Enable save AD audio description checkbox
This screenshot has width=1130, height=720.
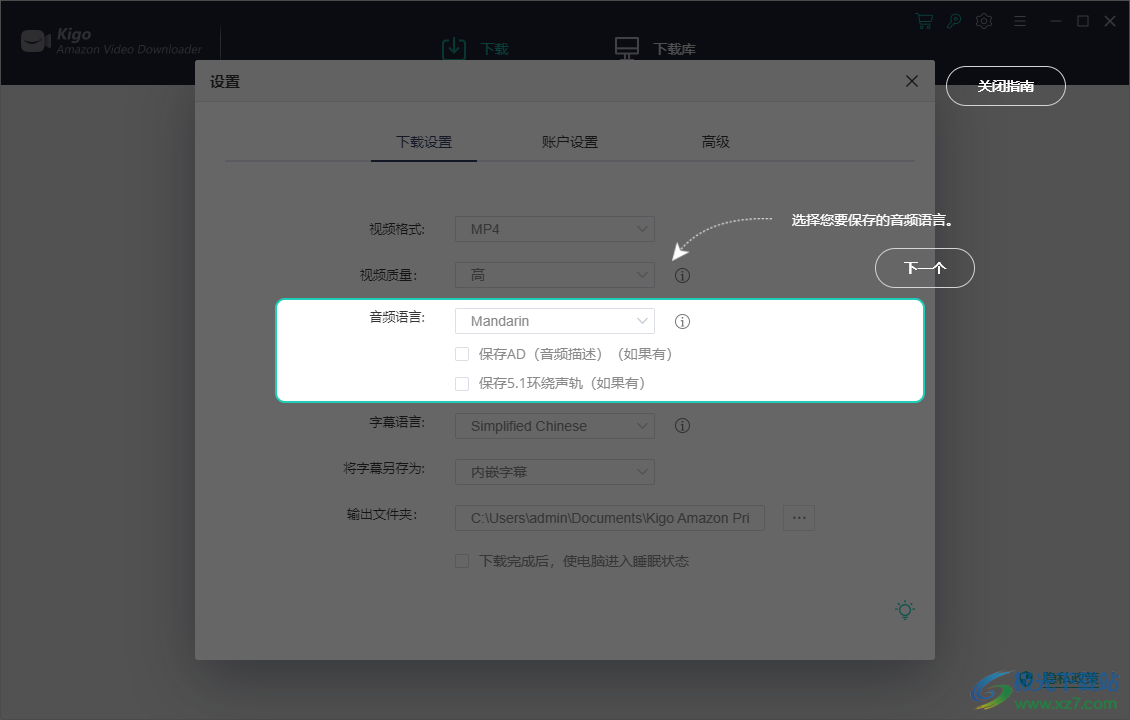point(462,354)
